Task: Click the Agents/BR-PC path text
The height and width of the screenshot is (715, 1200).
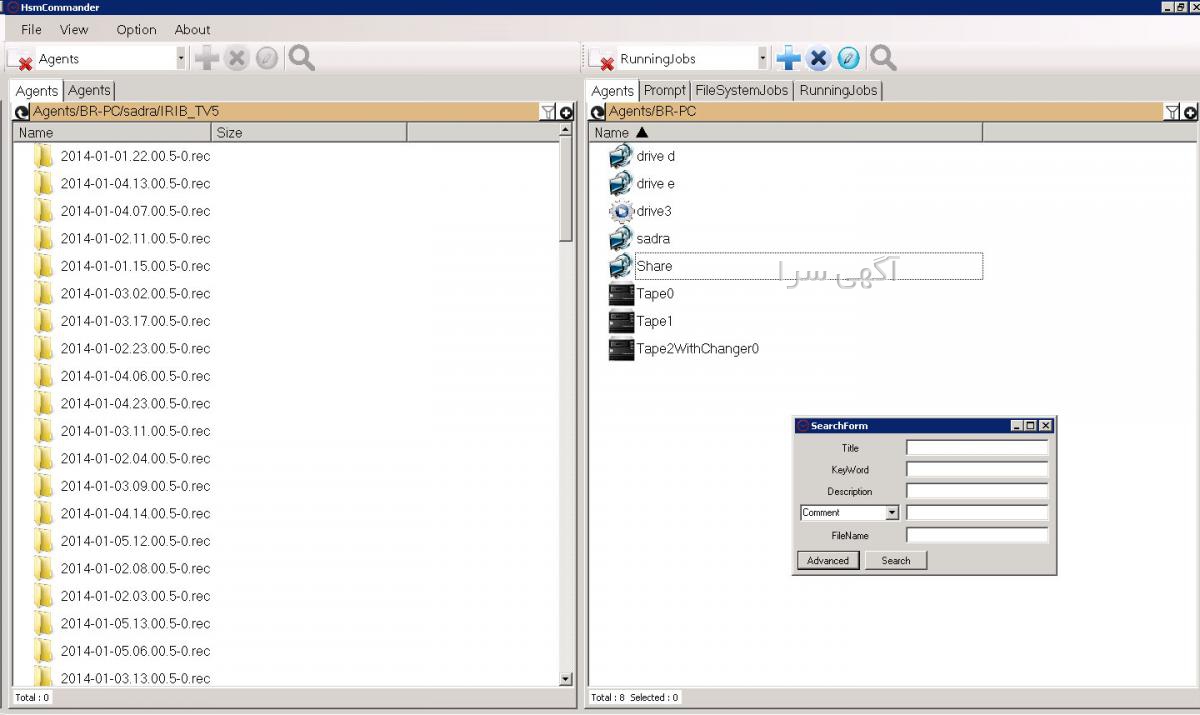Action: point(652,111)
